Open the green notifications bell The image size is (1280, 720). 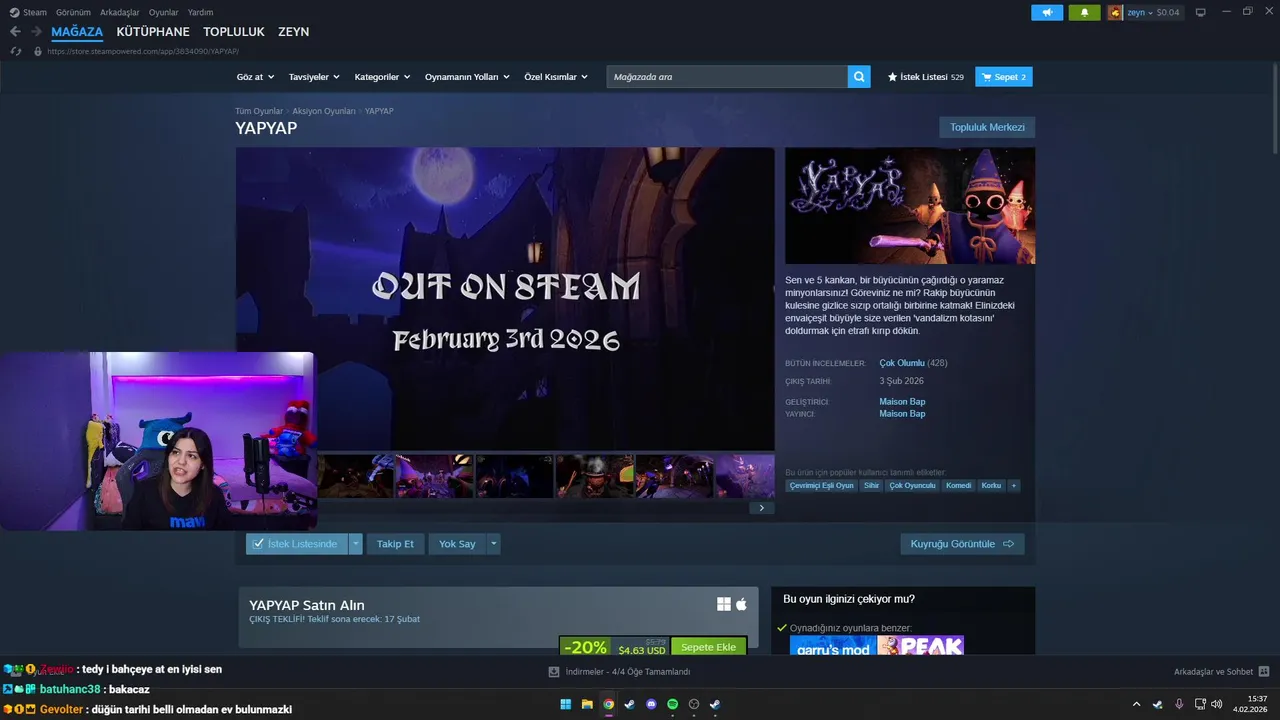[x=1084, y=12]
